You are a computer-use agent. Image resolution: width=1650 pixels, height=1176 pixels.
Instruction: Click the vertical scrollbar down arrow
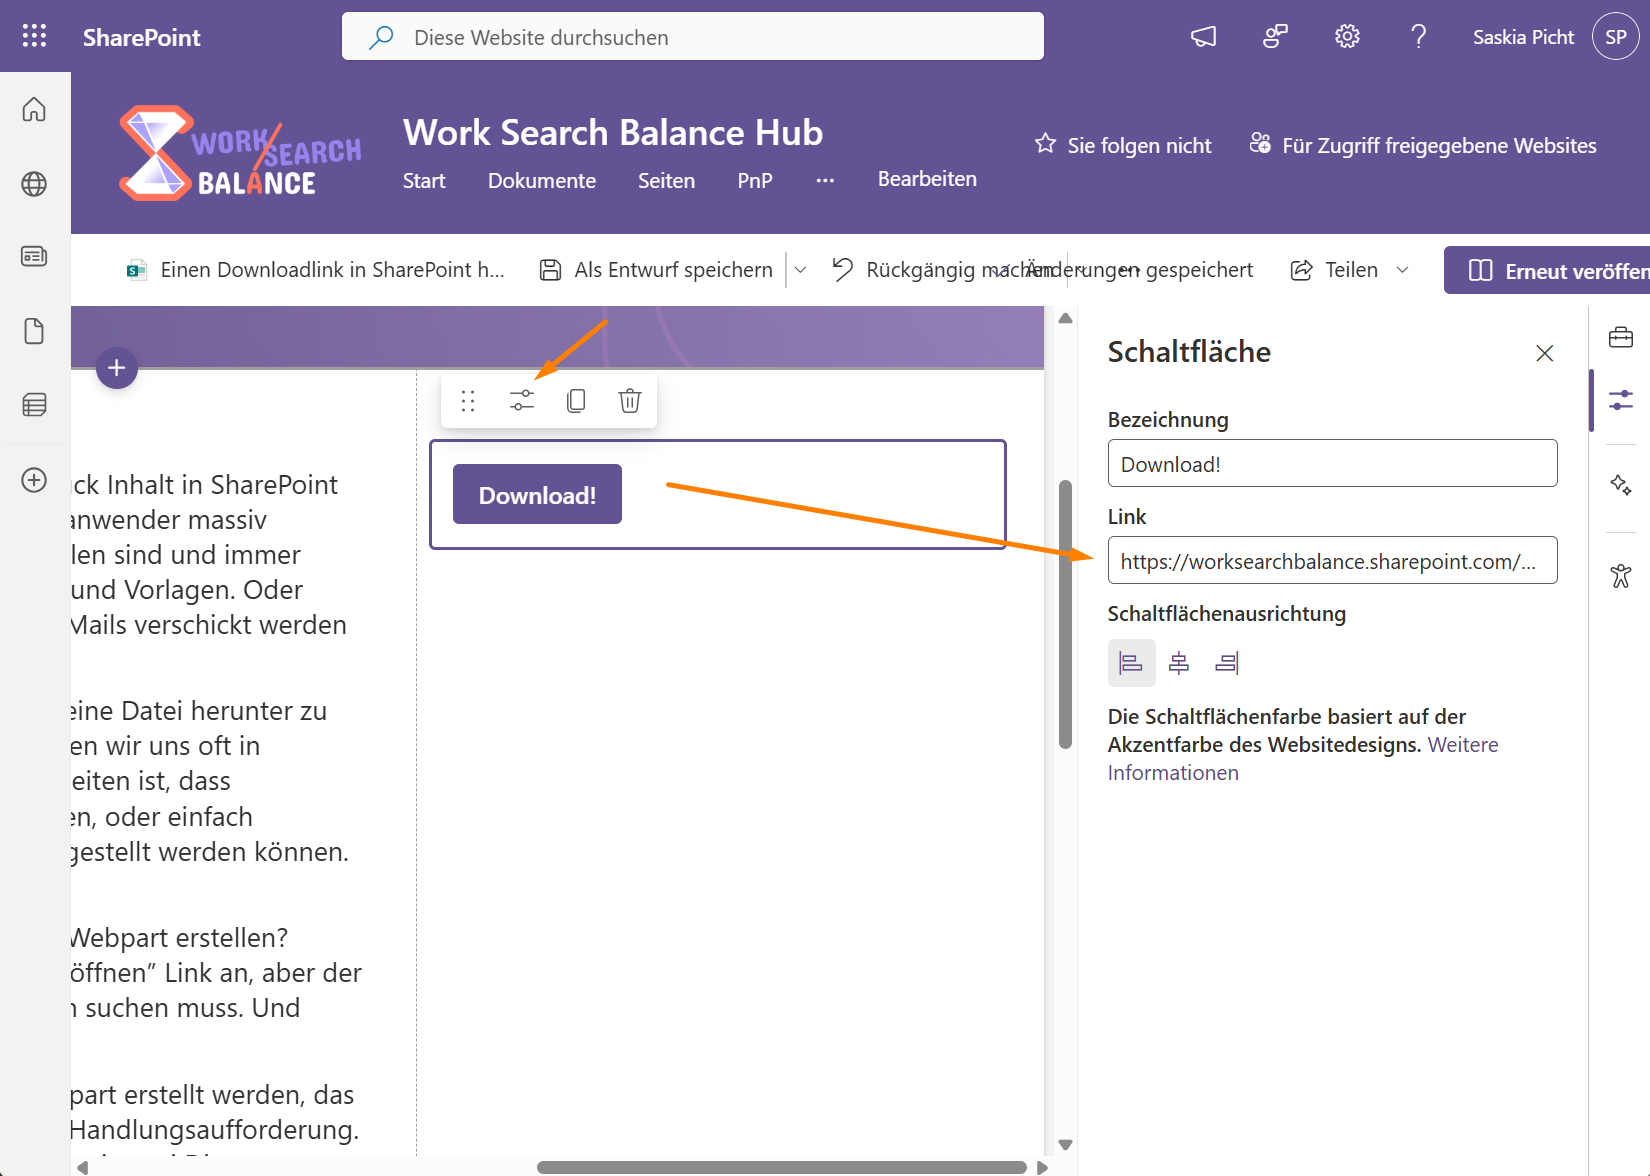coord(1065,1145)
